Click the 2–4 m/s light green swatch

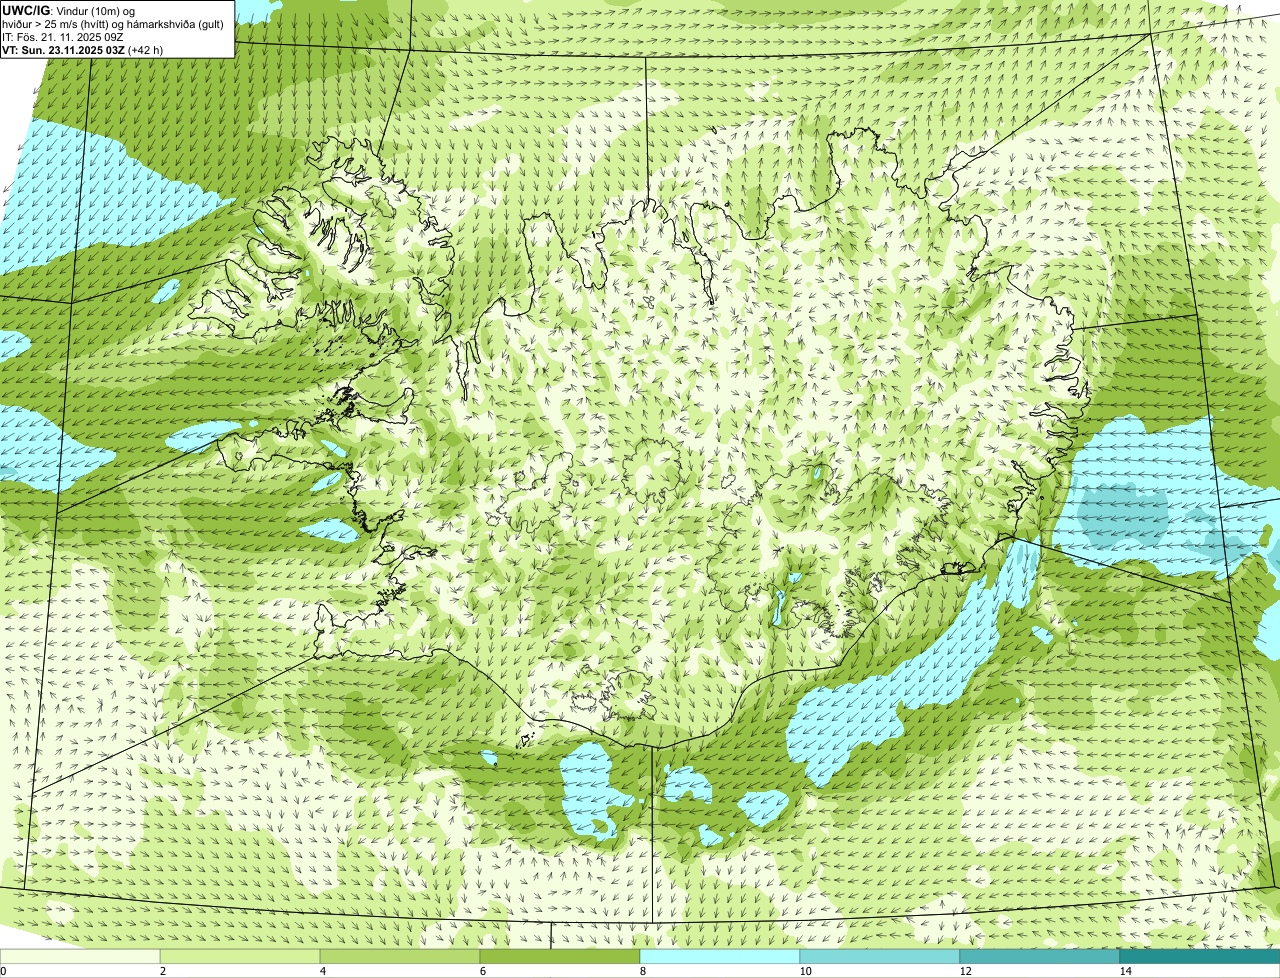coord(240,957)
